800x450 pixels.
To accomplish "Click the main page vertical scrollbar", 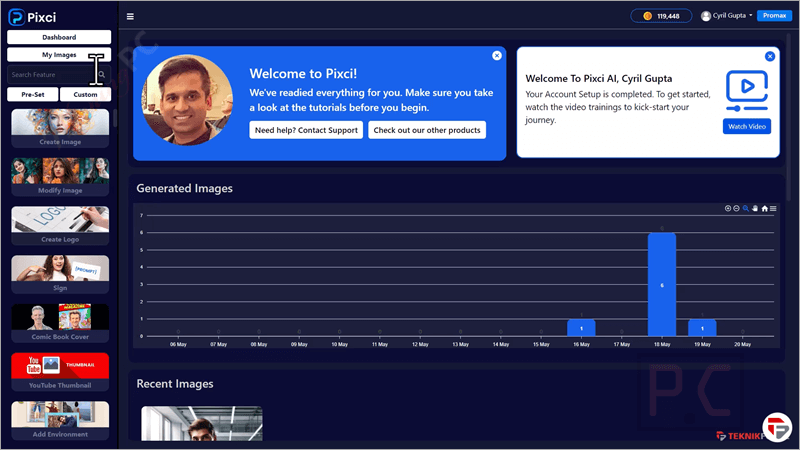I will click(x=789, y=116).
